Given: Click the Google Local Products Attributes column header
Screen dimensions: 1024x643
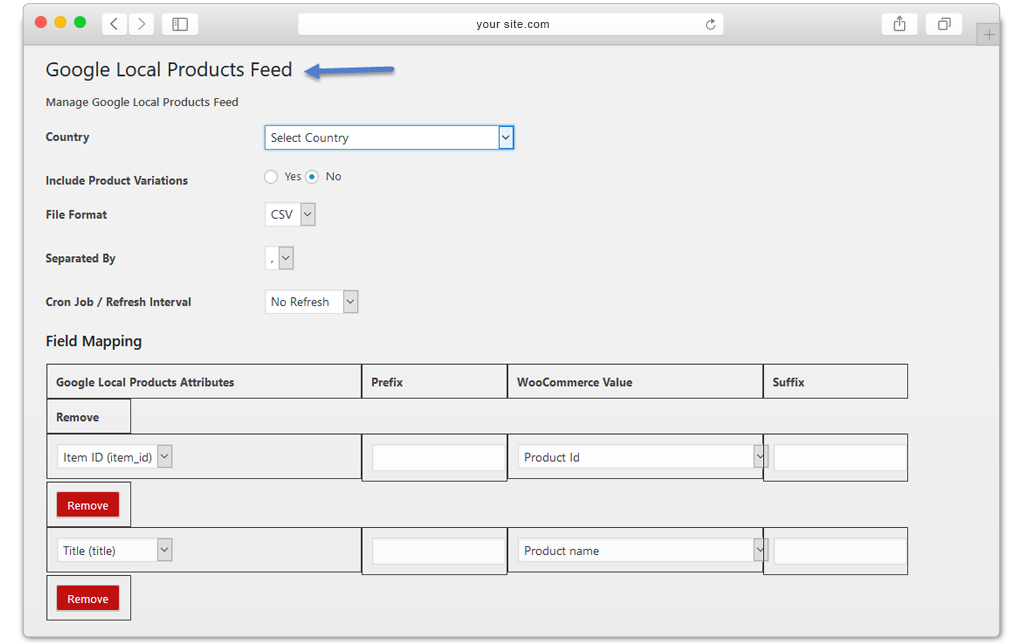Looking at the screenshot, I should [204, 382].
